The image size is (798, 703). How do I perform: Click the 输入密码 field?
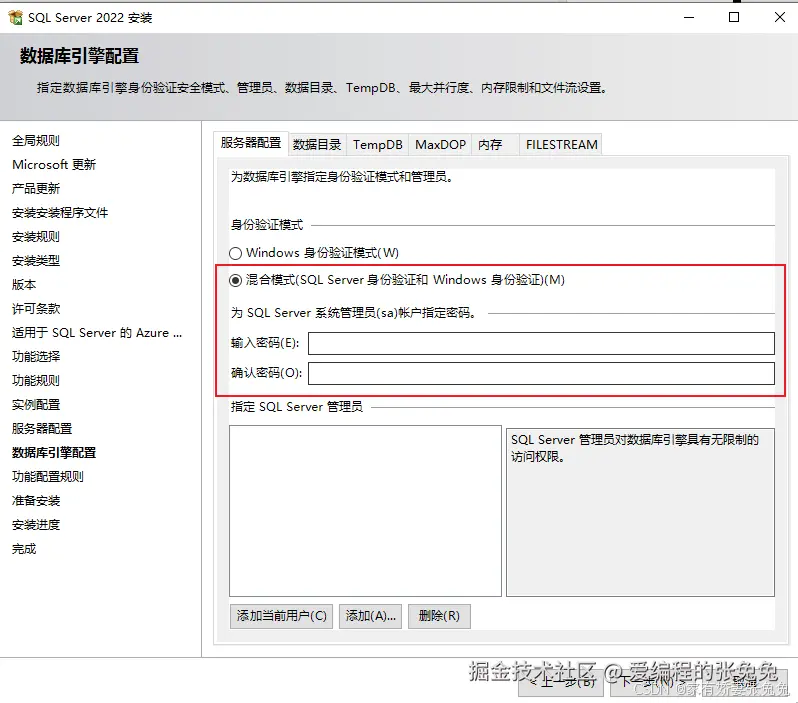541,344
